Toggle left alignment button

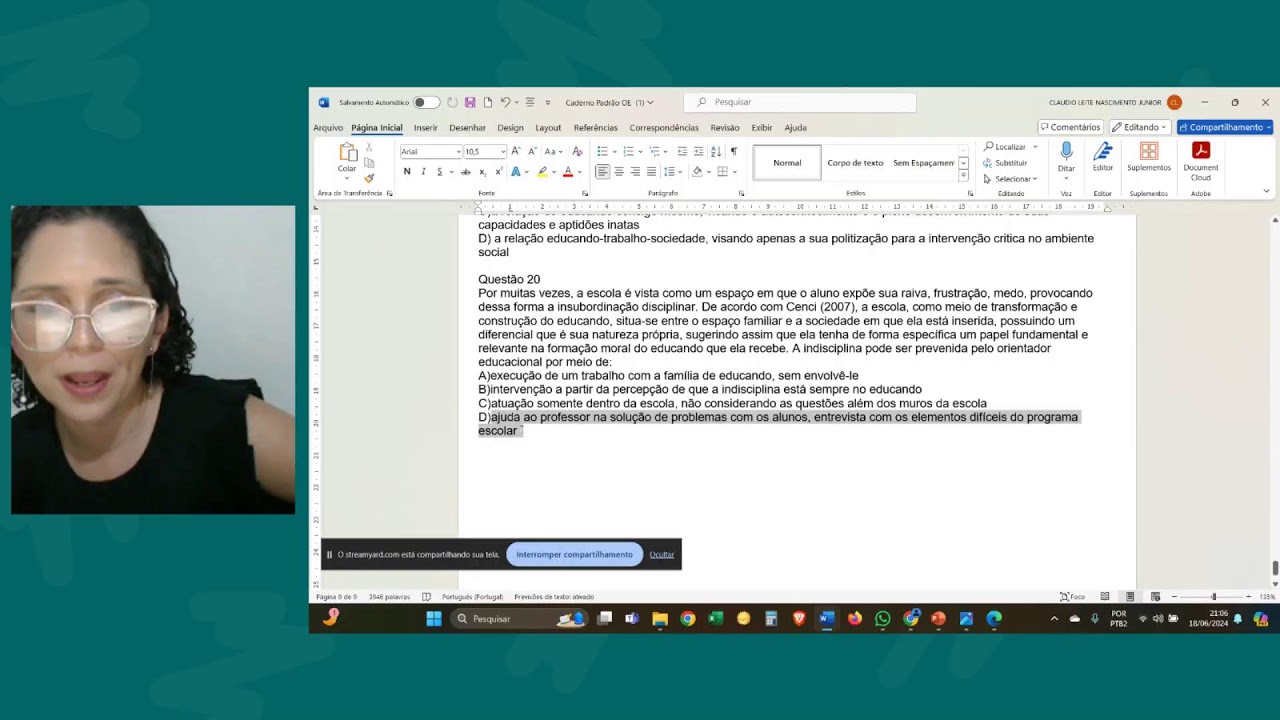[x=602, y=172]
